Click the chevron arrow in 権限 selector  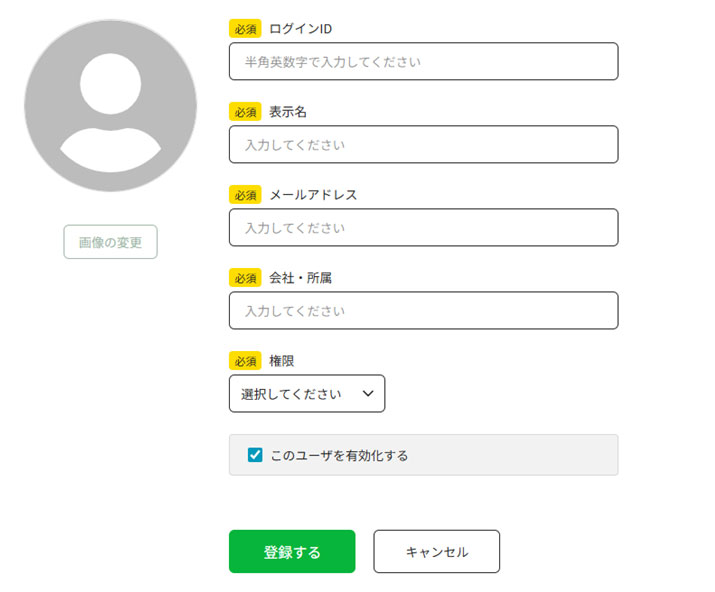(368, 393)
